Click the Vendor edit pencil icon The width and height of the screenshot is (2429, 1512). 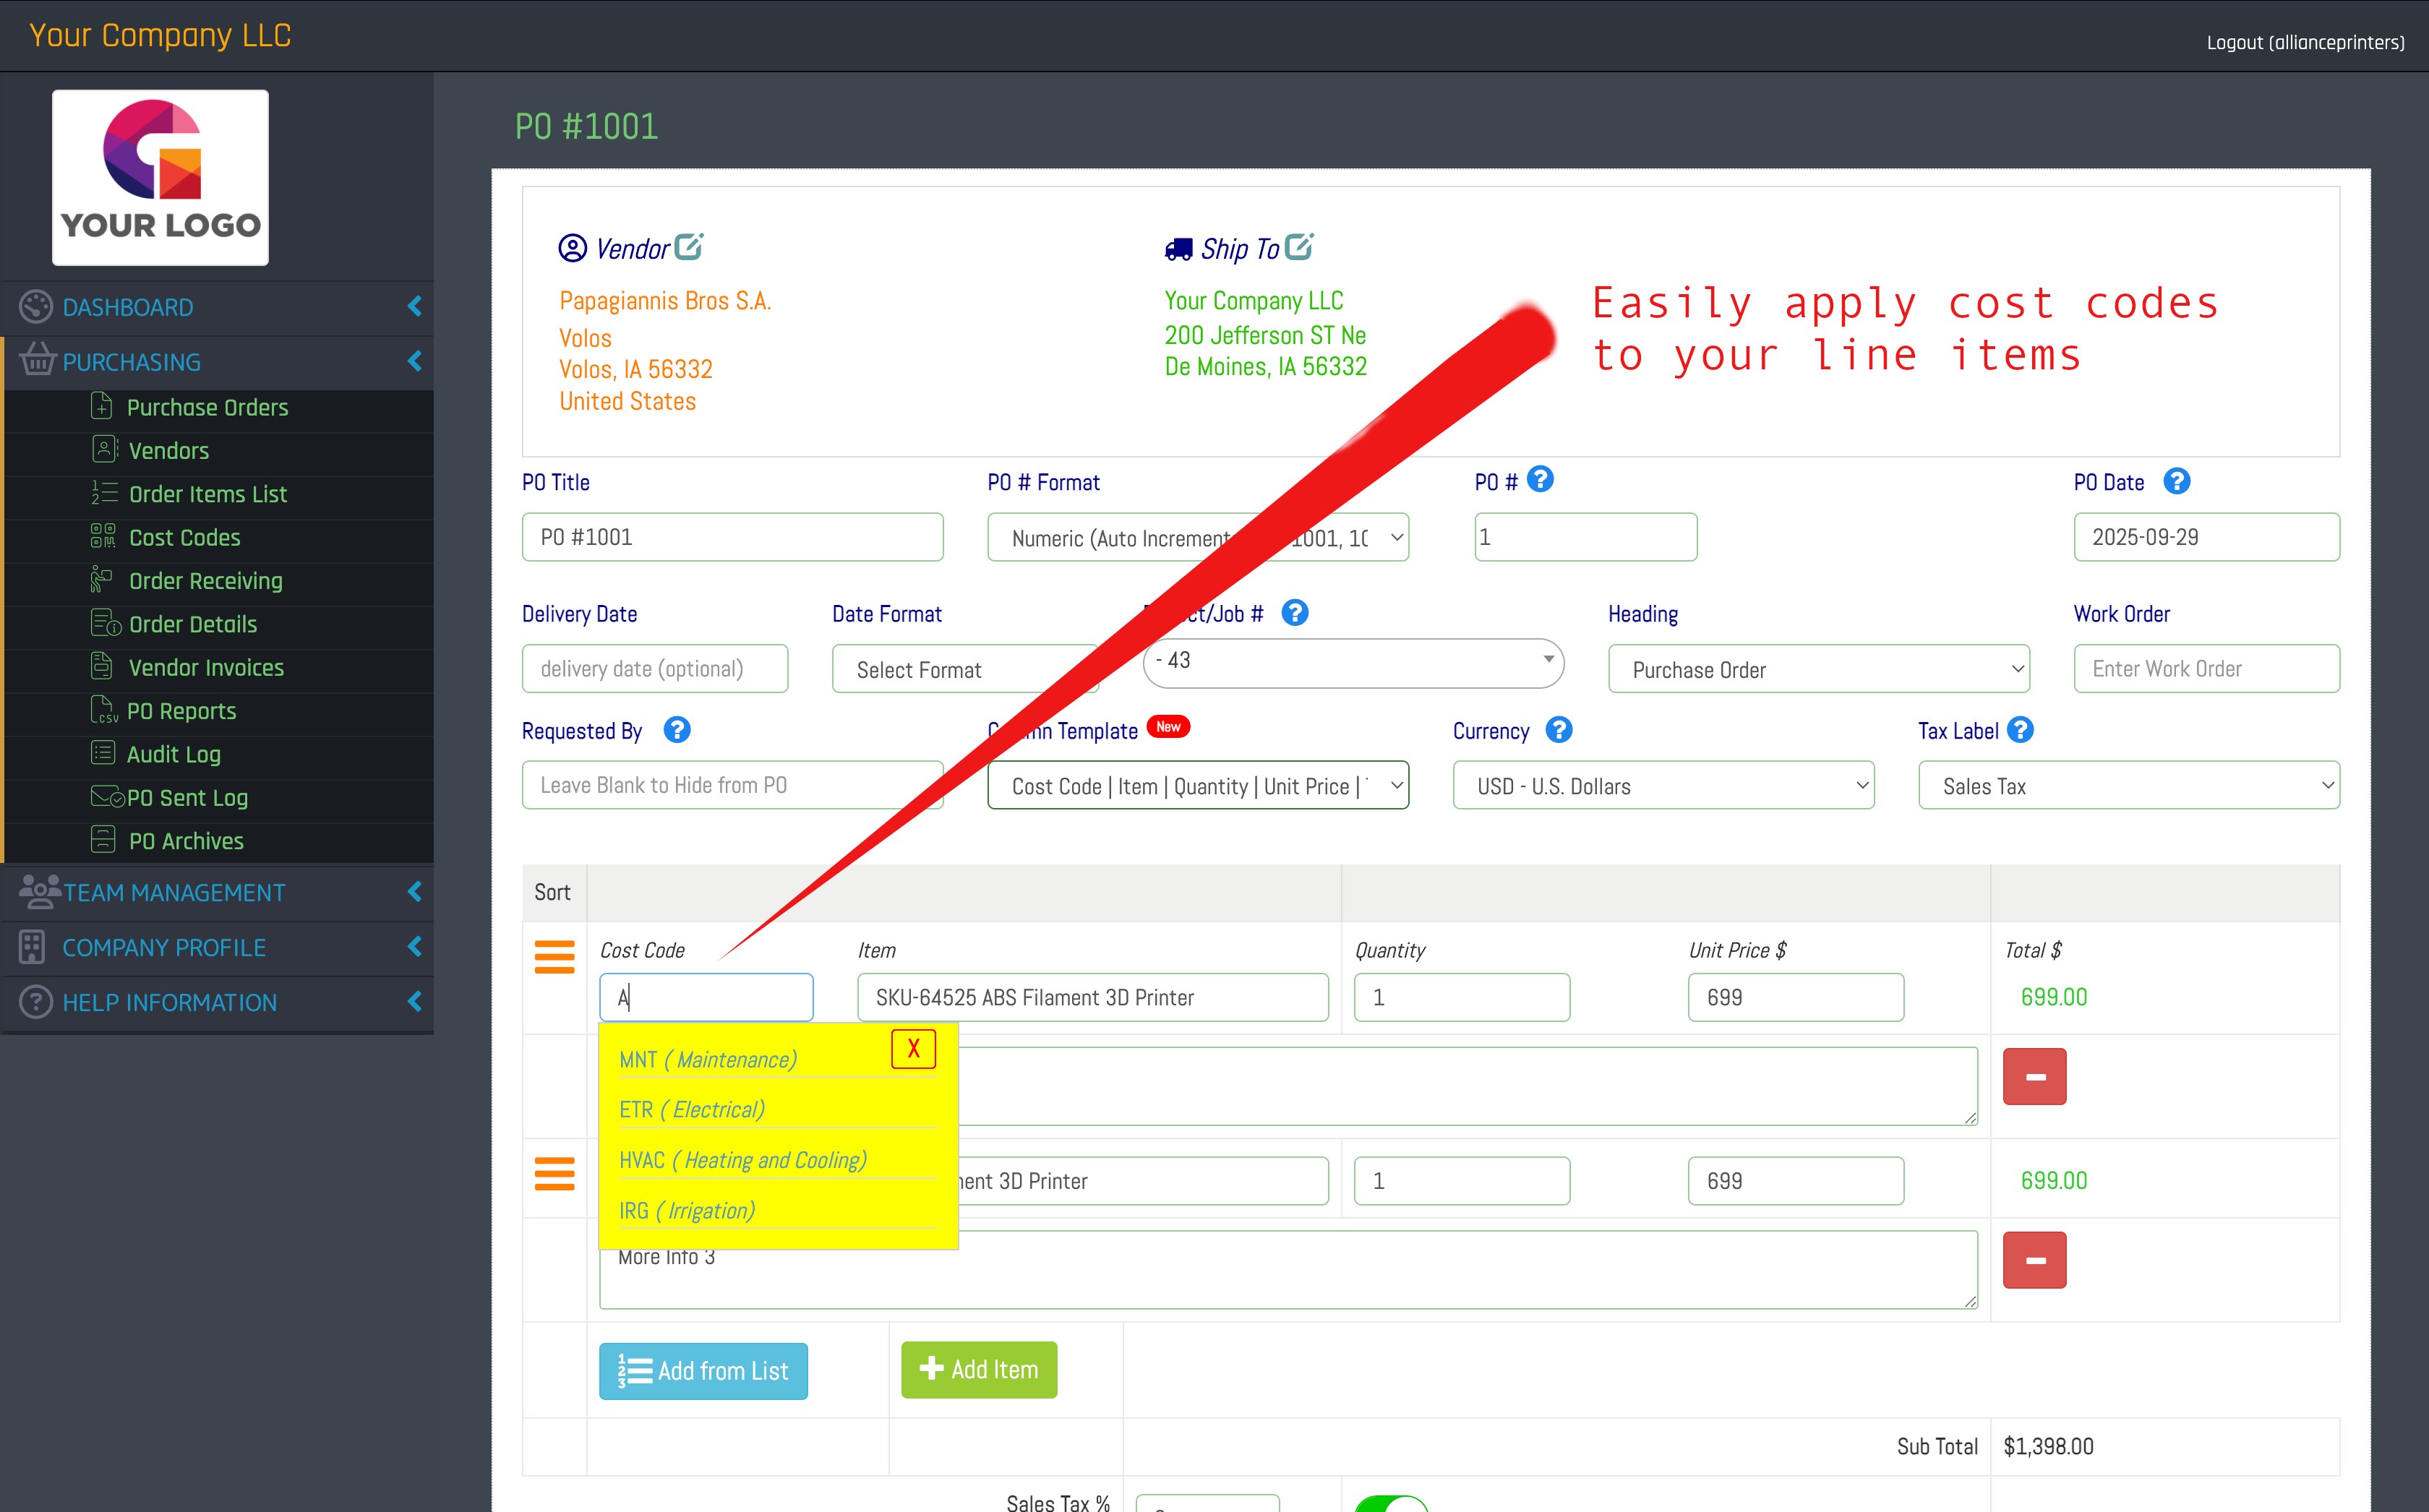coord(688,247)
